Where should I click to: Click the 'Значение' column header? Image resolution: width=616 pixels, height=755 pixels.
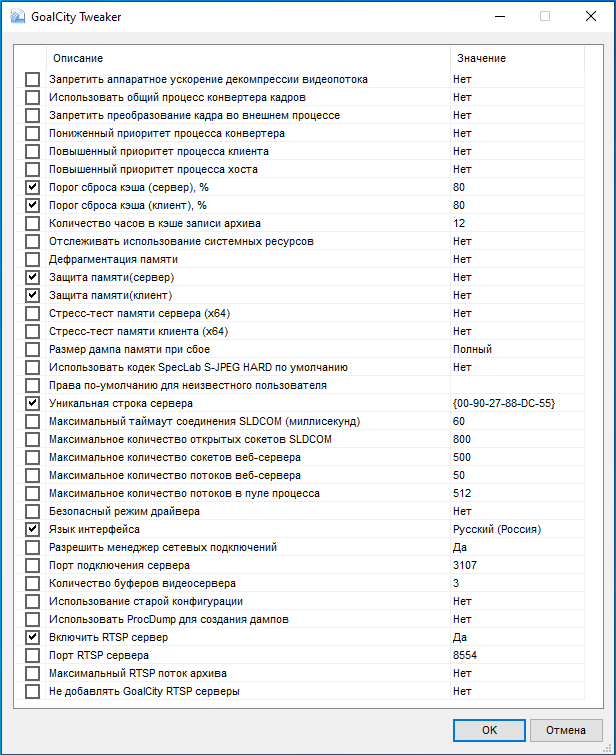(x=517, y=58)
